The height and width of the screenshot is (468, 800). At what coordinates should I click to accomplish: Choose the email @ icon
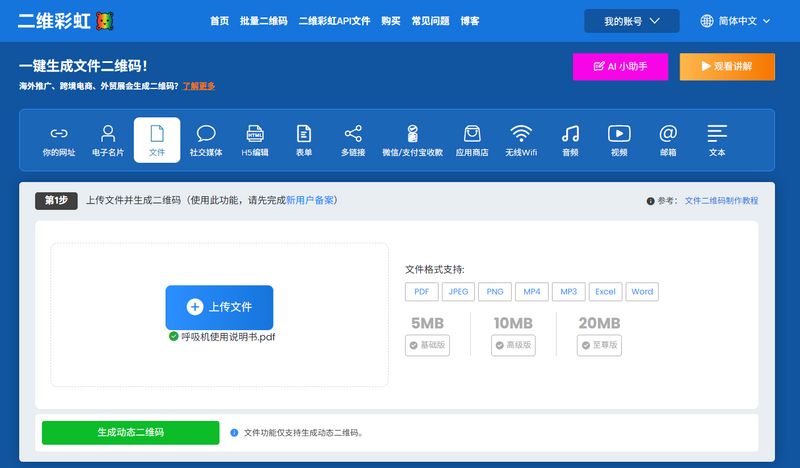click(x=668, y=140)
